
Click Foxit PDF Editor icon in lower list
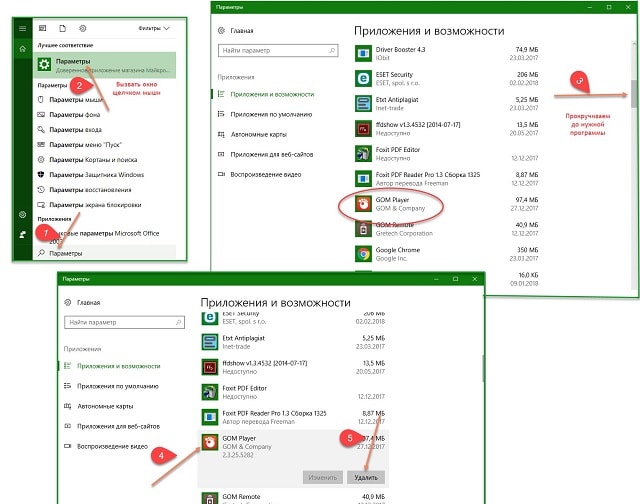point(210,392)
